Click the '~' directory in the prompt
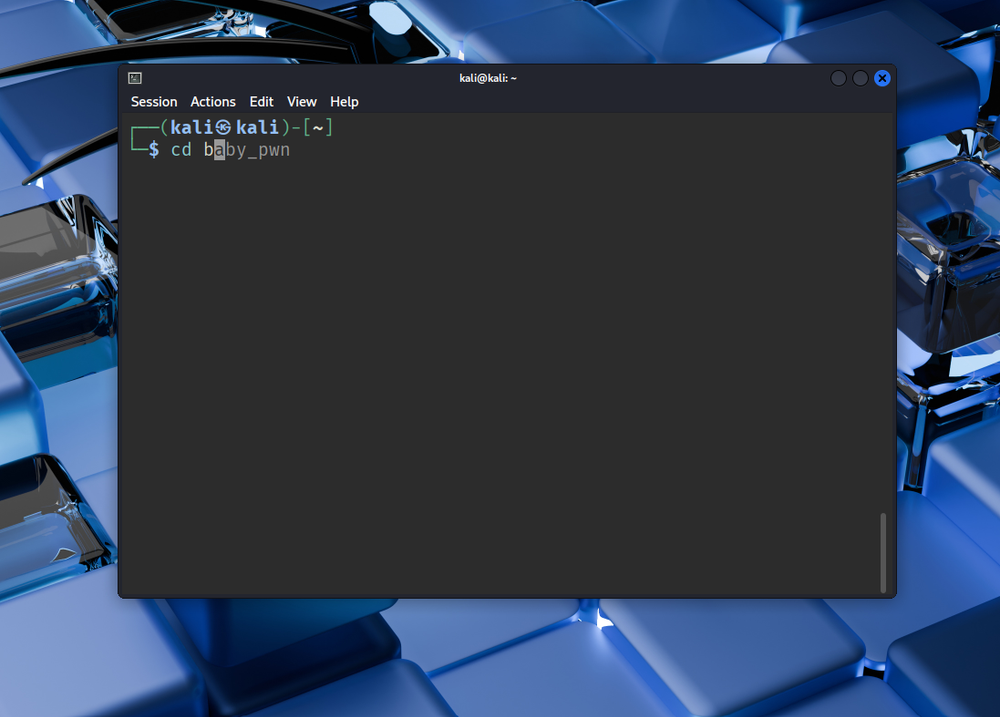The height and width of the screenshot is (717, 1000). pyautogui.click(x=318, y=128)
